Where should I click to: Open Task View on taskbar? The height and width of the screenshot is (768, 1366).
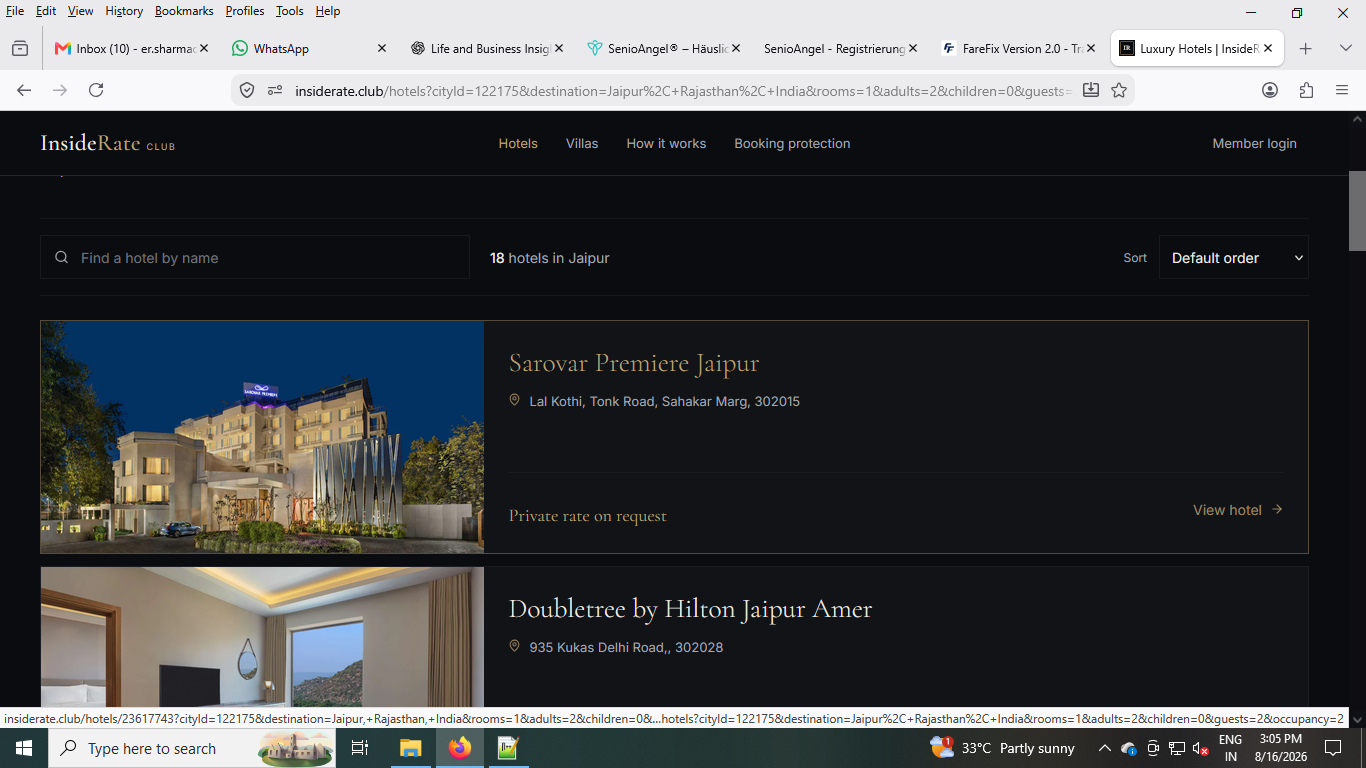point(361,748)
